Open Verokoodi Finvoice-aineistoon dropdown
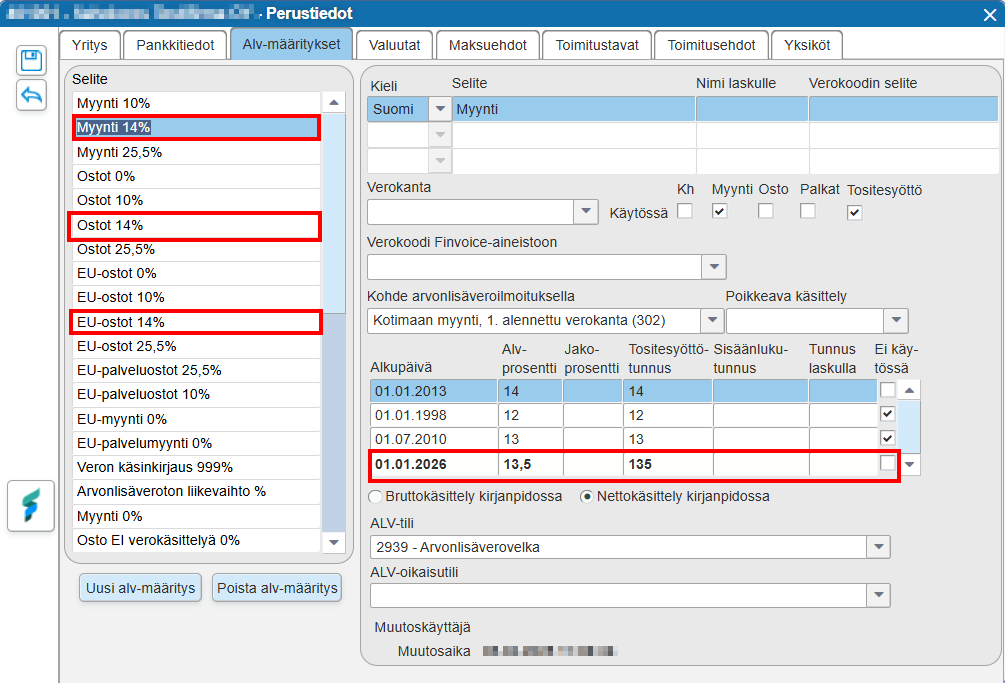The image size is (1005, 683). (x=713, y=267)
